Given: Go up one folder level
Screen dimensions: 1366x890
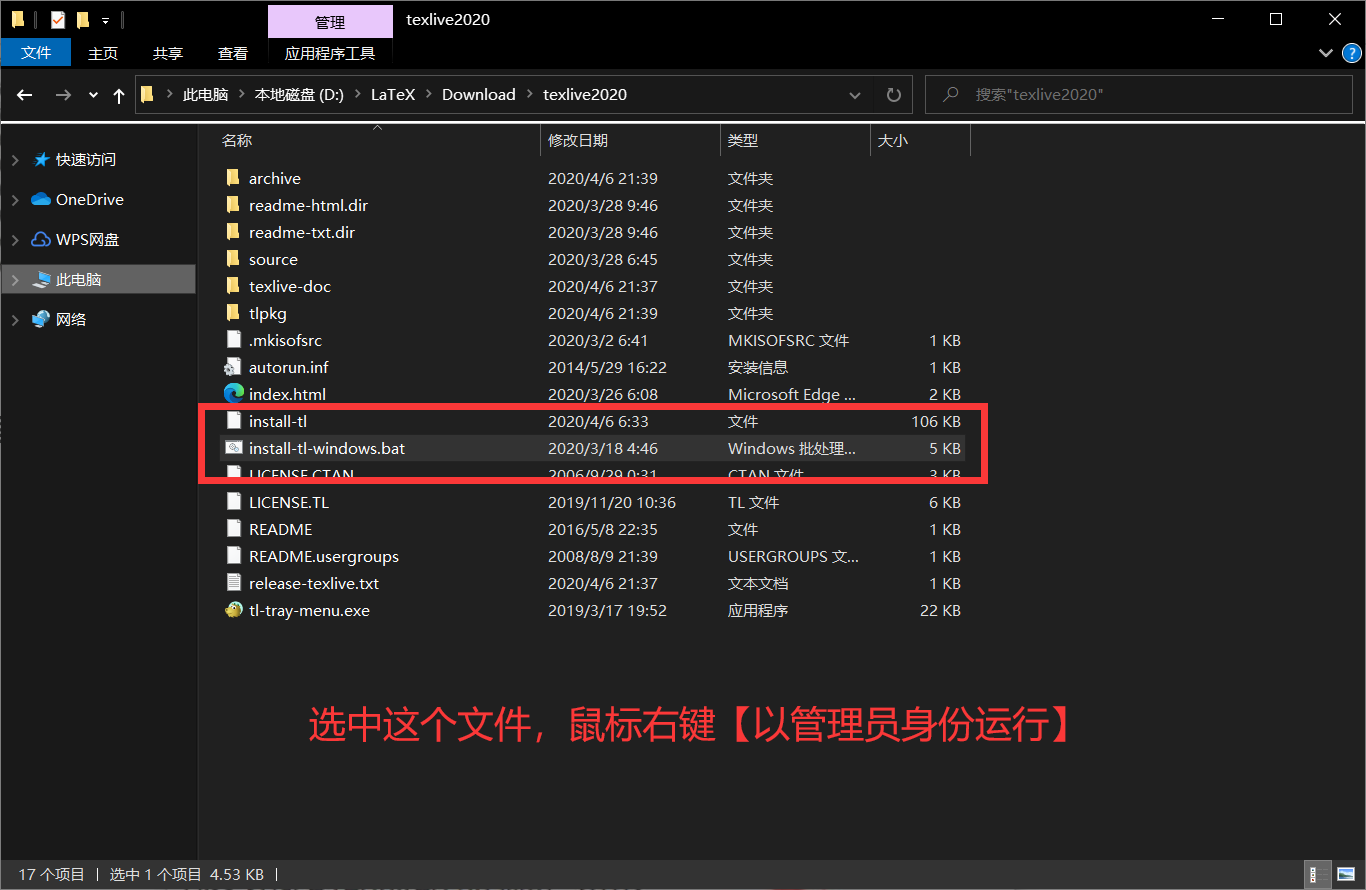Looking at the screenshot, I should (x=119, y=95).
